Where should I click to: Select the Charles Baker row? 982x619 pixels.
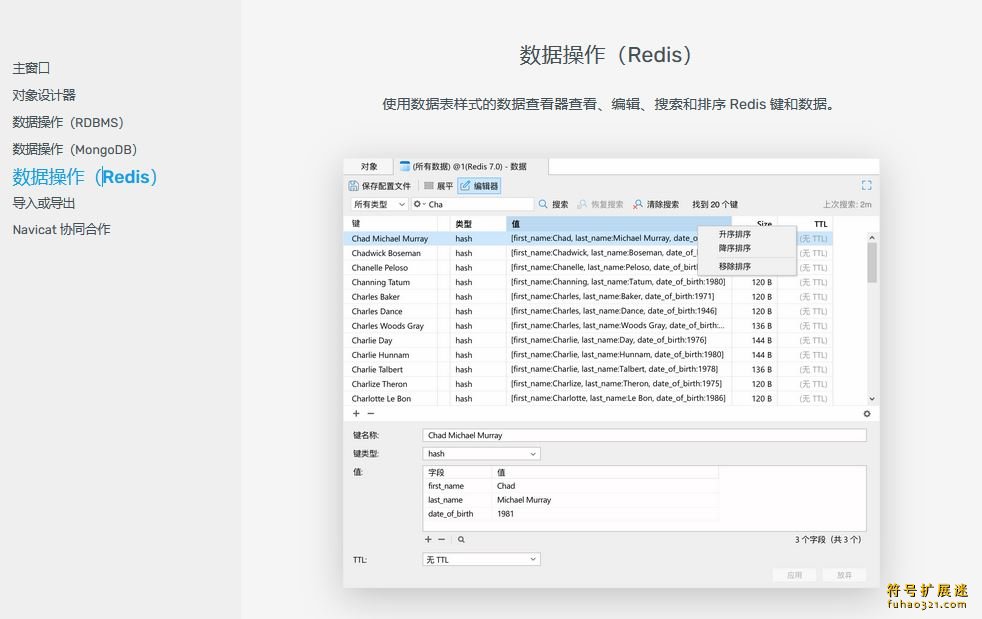[x=588, y=296]
